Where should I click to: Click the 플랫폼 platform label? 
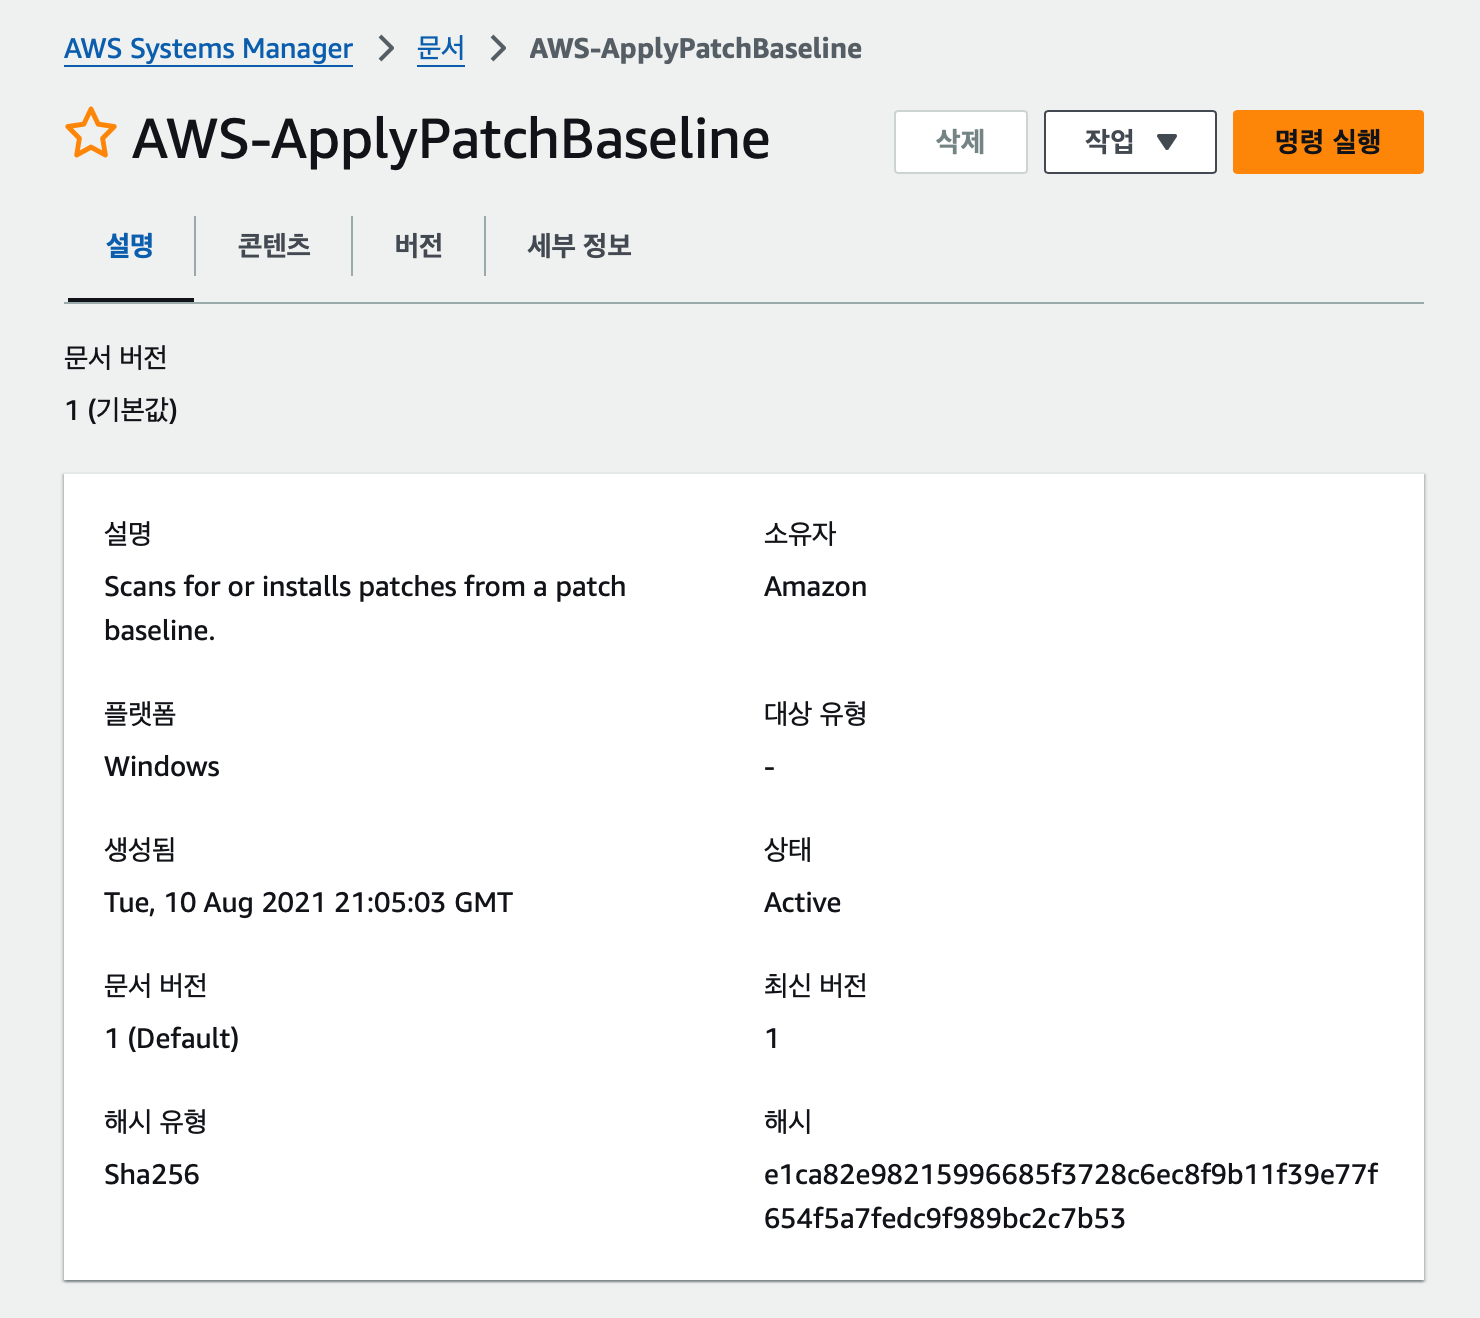(x=140, y=713)
